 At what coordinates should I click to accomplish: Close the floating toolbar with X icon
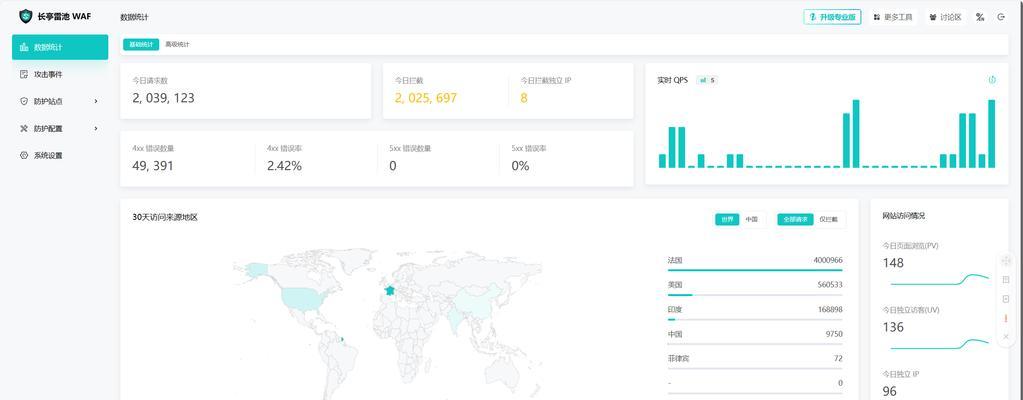1005,337
